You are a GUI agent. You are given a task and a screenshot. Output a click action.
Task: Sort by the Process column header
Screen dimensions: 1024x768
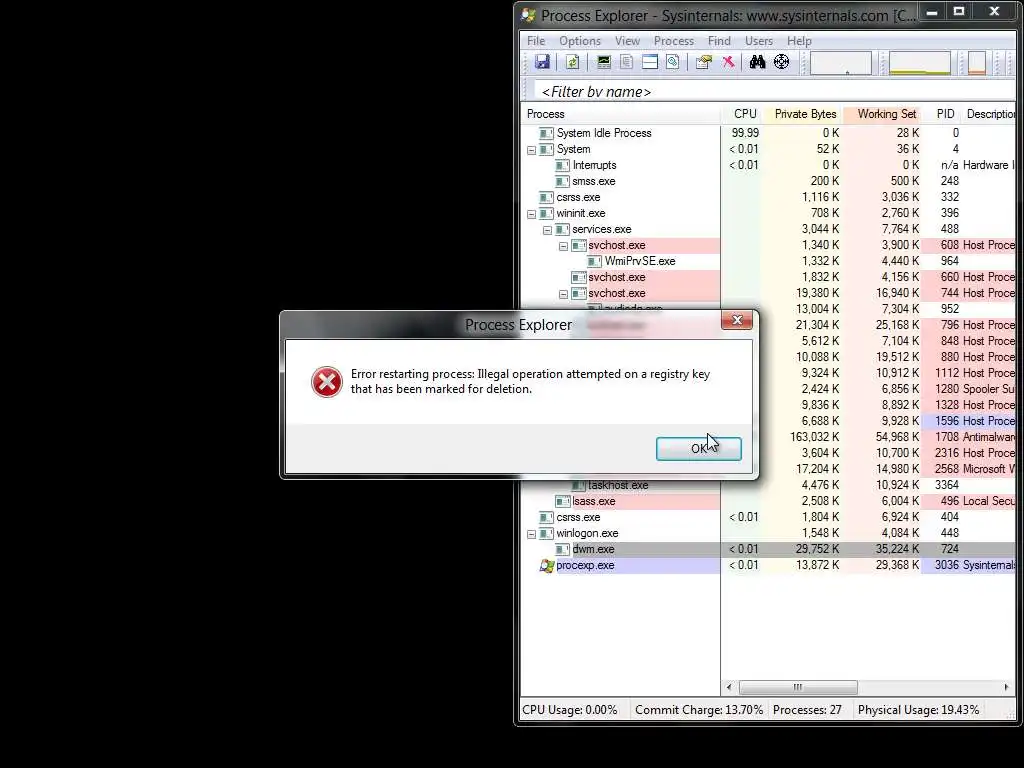620,114
